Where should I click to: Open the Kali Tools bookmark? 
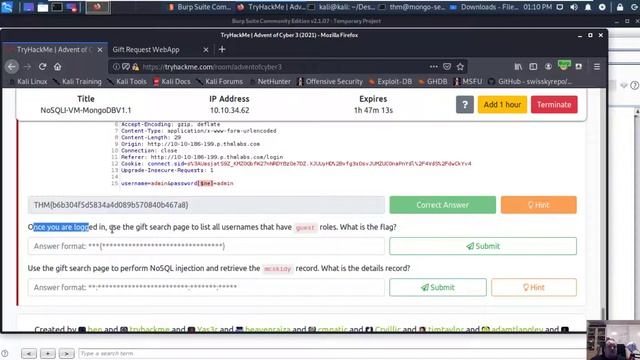tap(127, 82)
